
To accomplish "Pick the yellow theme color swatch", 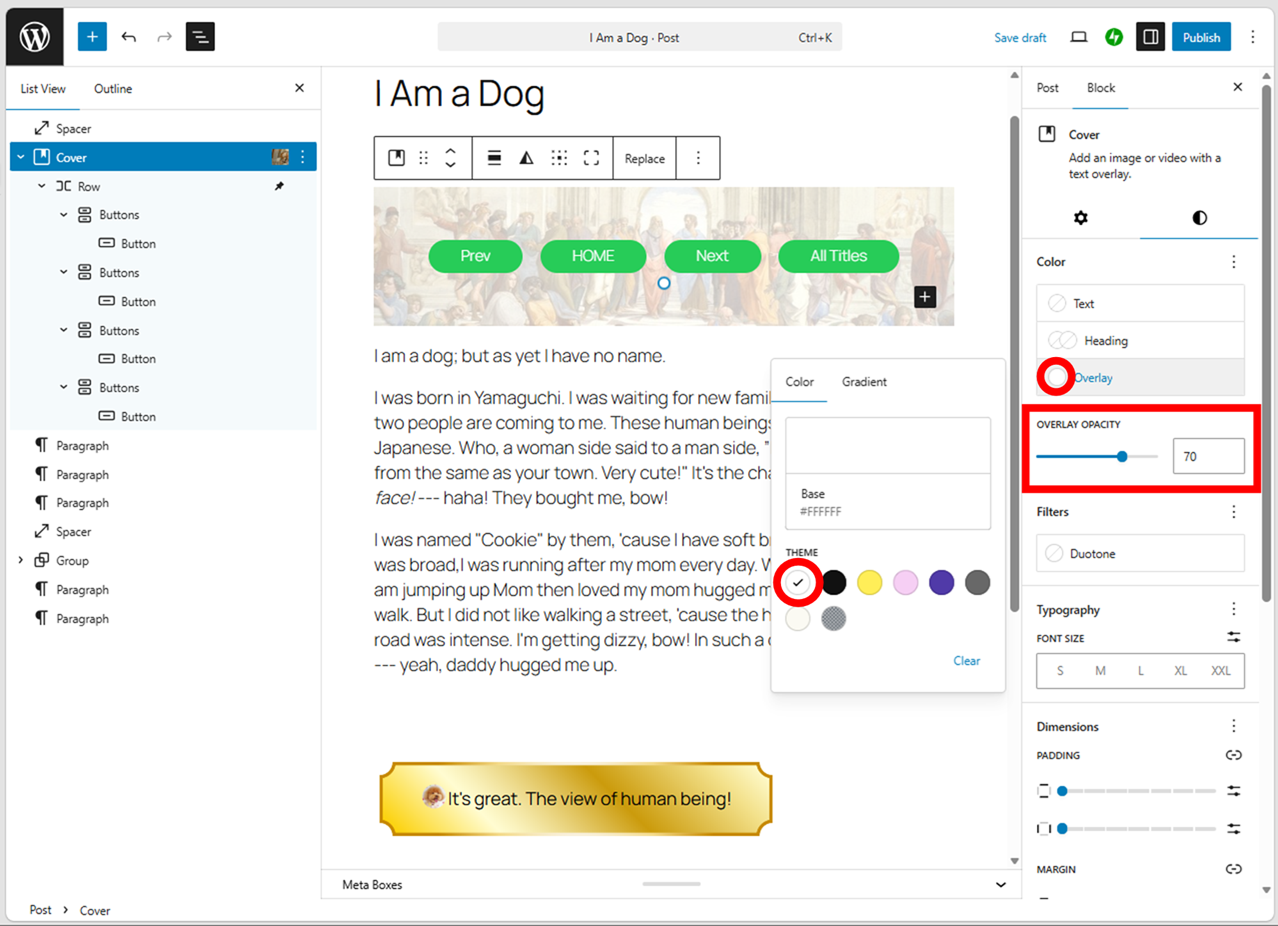I will [x=869, y=583].
